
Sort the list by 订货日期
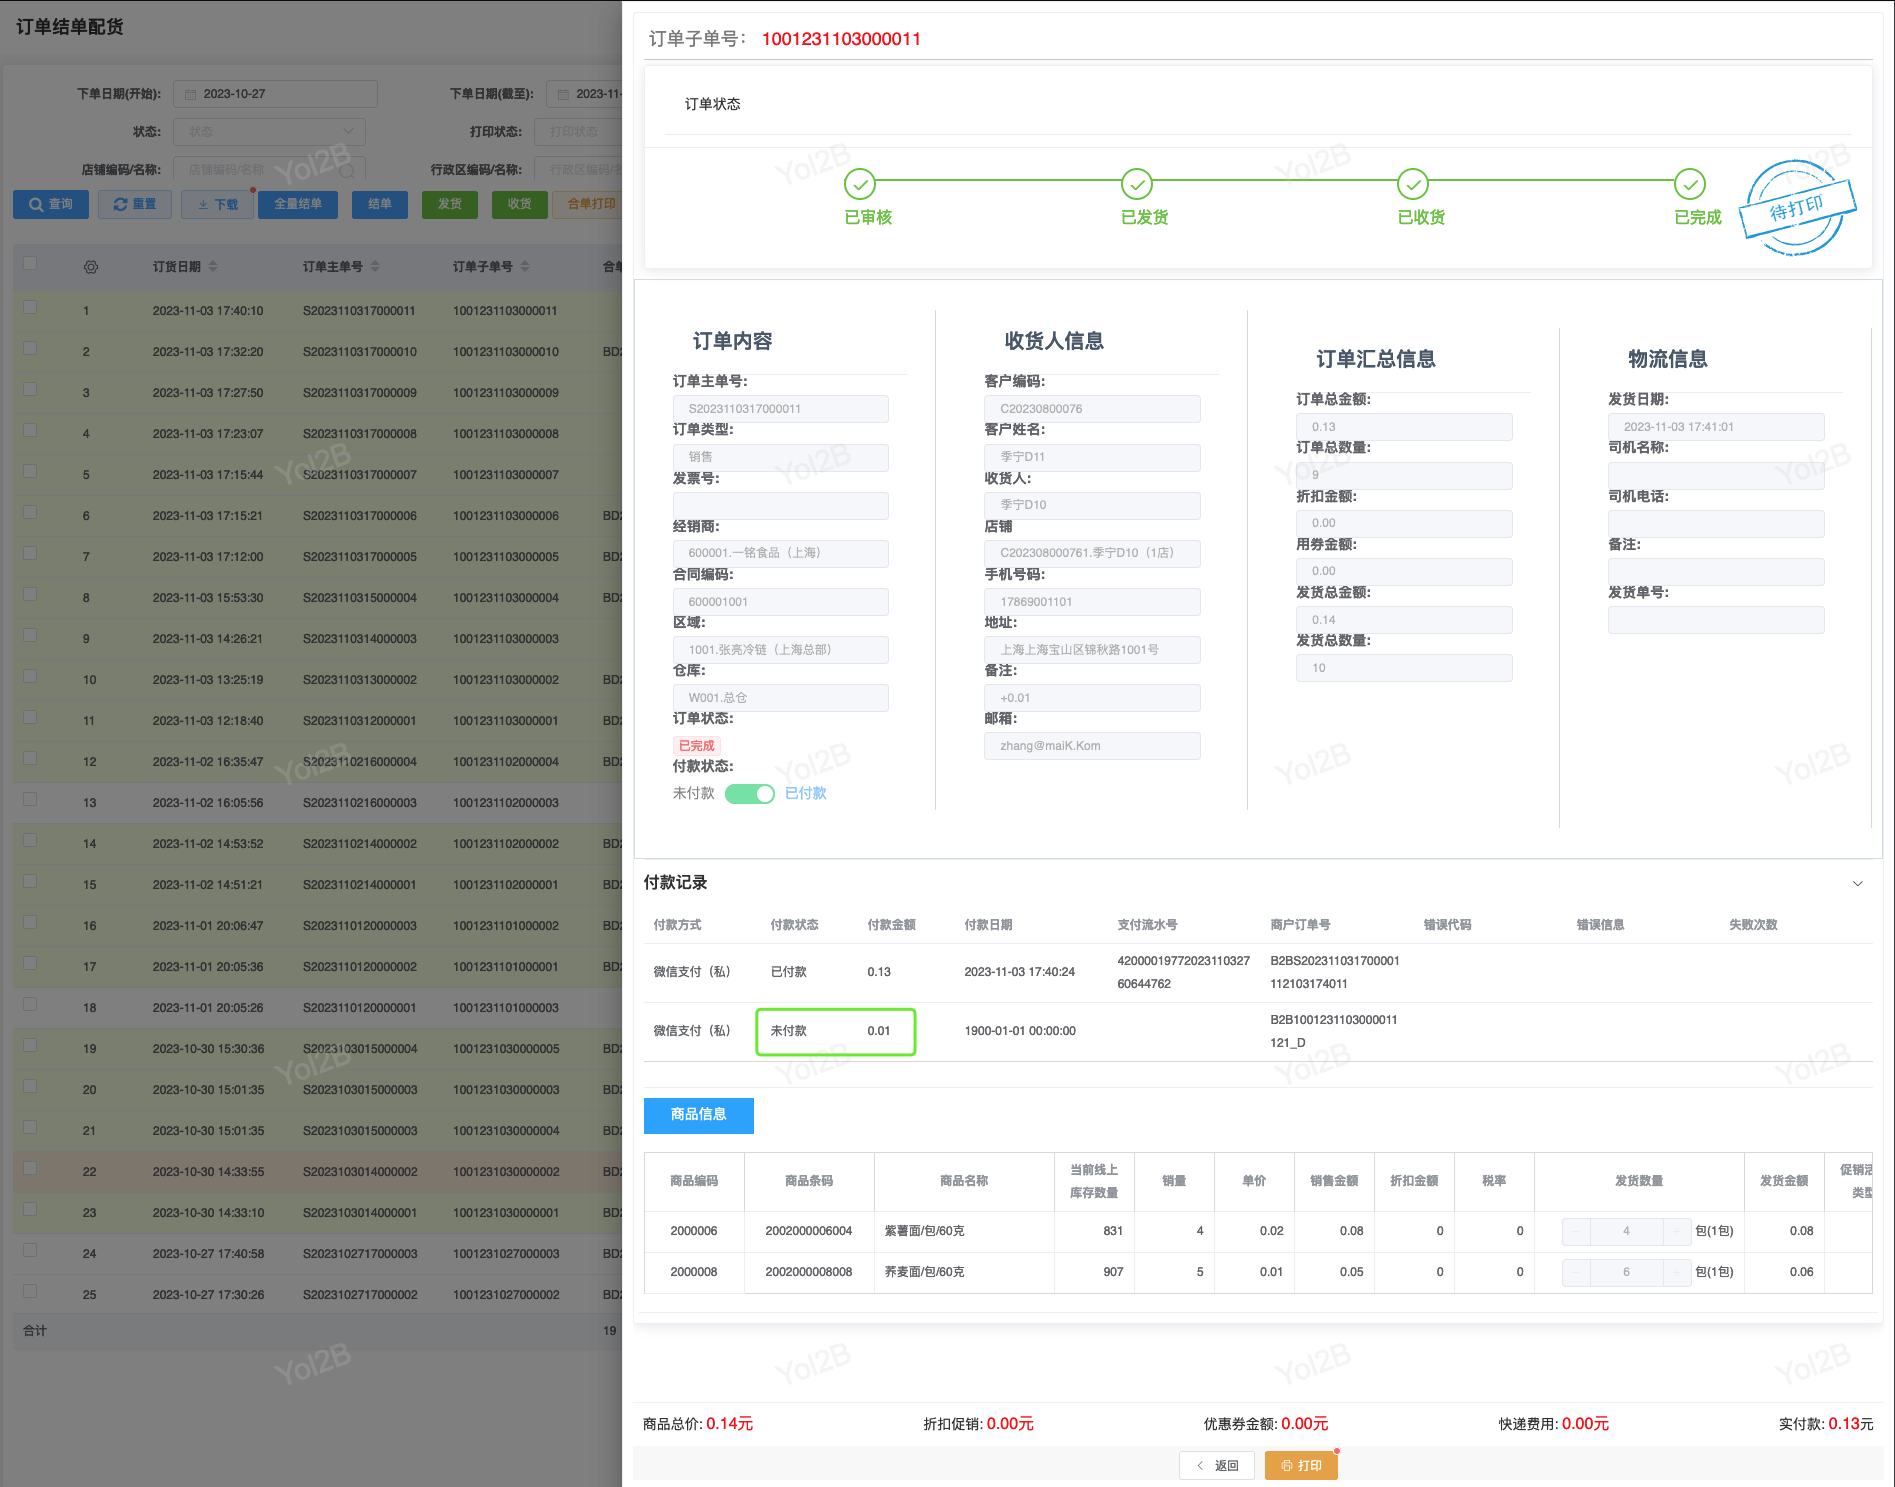213,267
